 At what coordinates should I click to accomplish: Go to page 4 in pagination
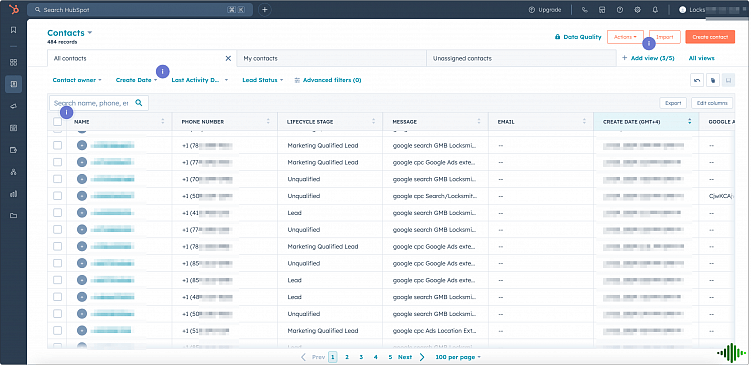[x=376, y=357]
